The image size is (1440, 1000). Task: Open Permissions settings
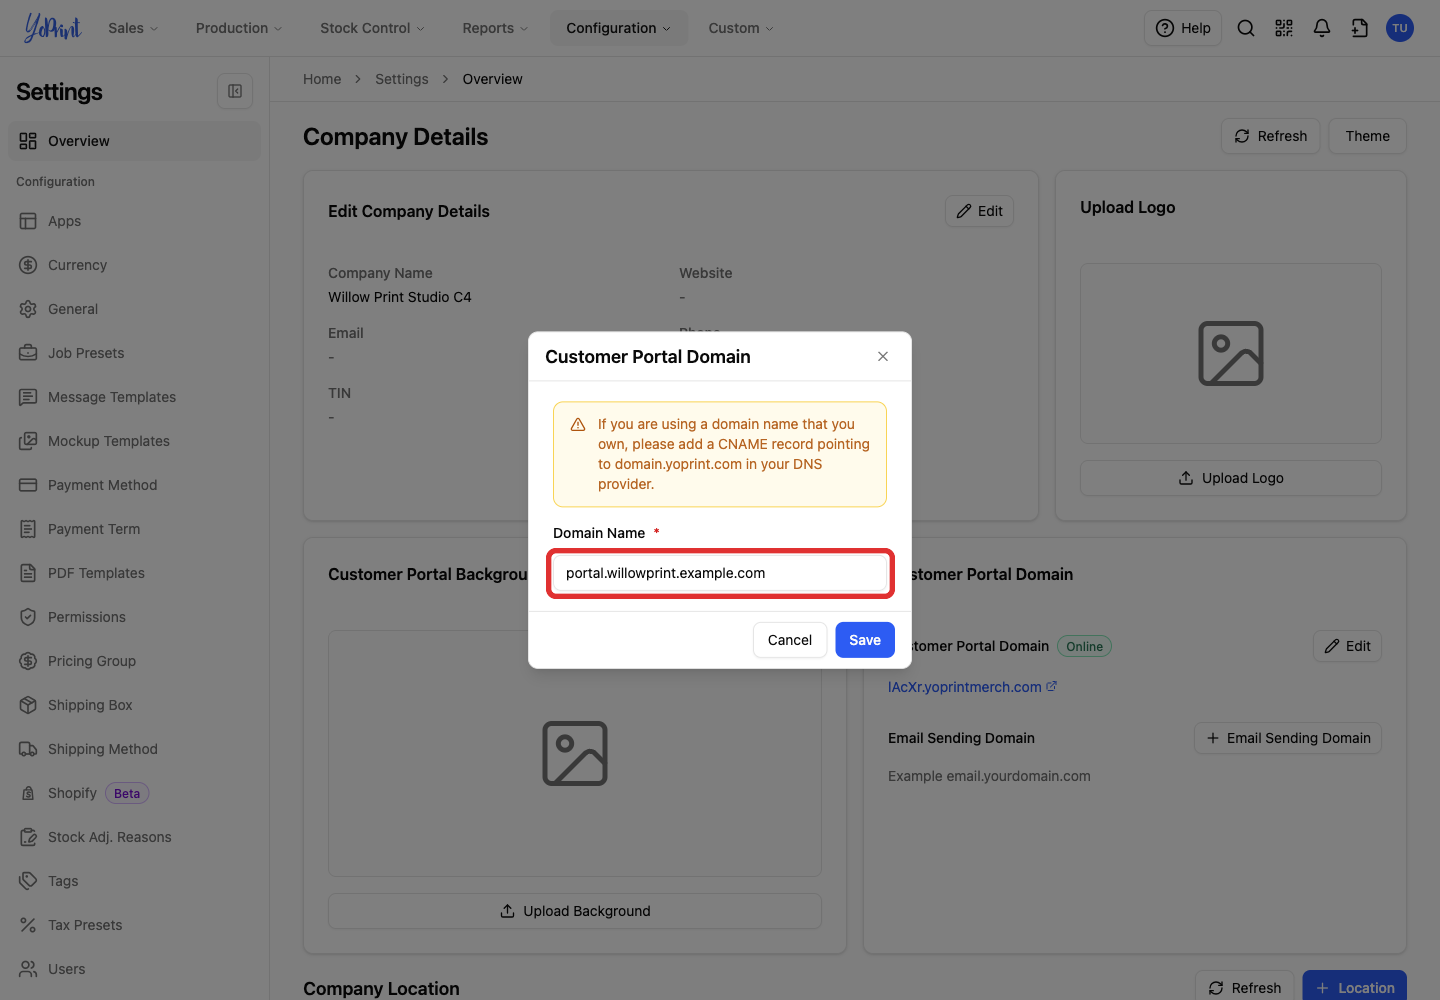(134, 617)
